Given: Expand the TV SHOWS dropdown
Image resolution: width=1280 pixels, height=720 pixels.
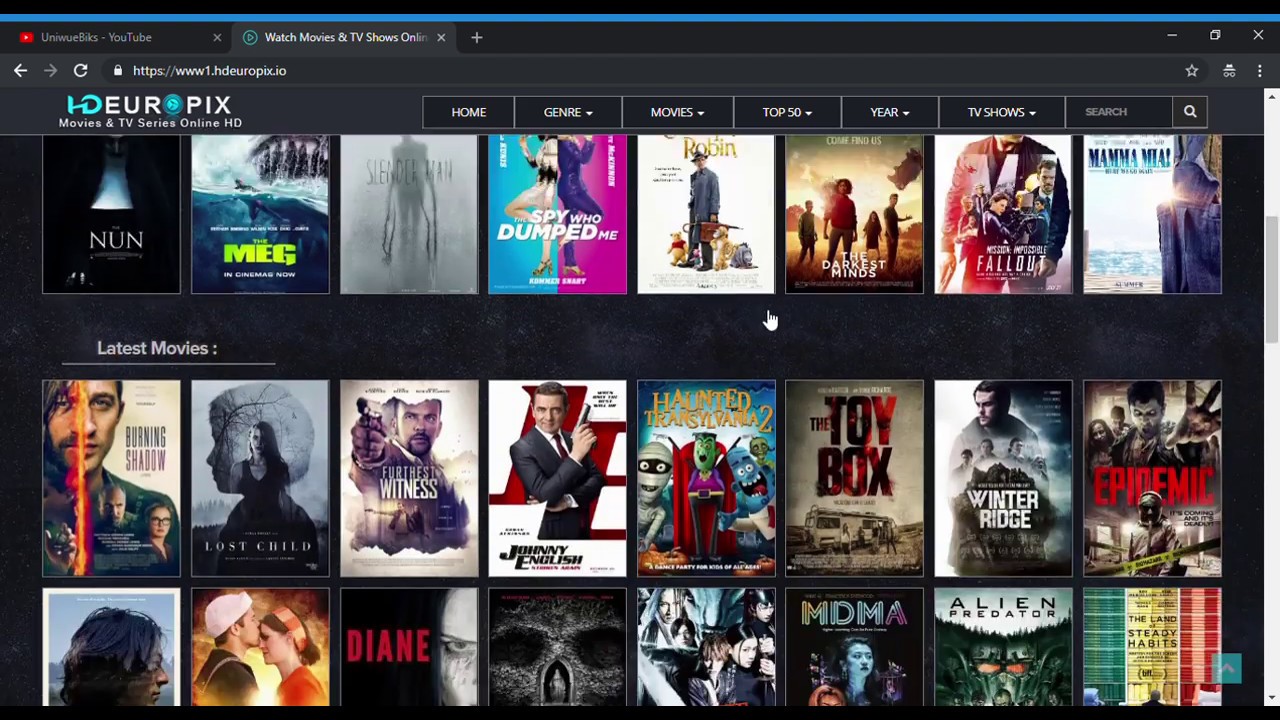Looking at the screenshot, I should pyautogui.click(x=1001, y=112).
